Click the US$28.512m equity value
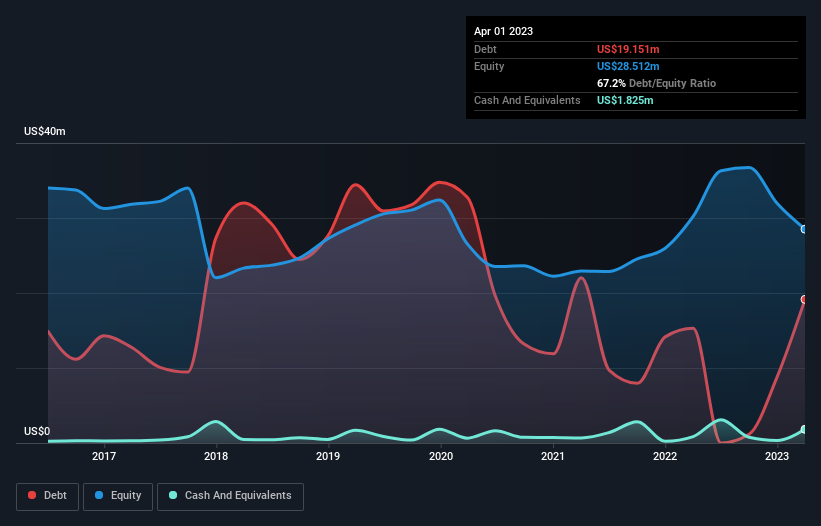The height and width of the screenshot is (526, 821). point(628,66)
